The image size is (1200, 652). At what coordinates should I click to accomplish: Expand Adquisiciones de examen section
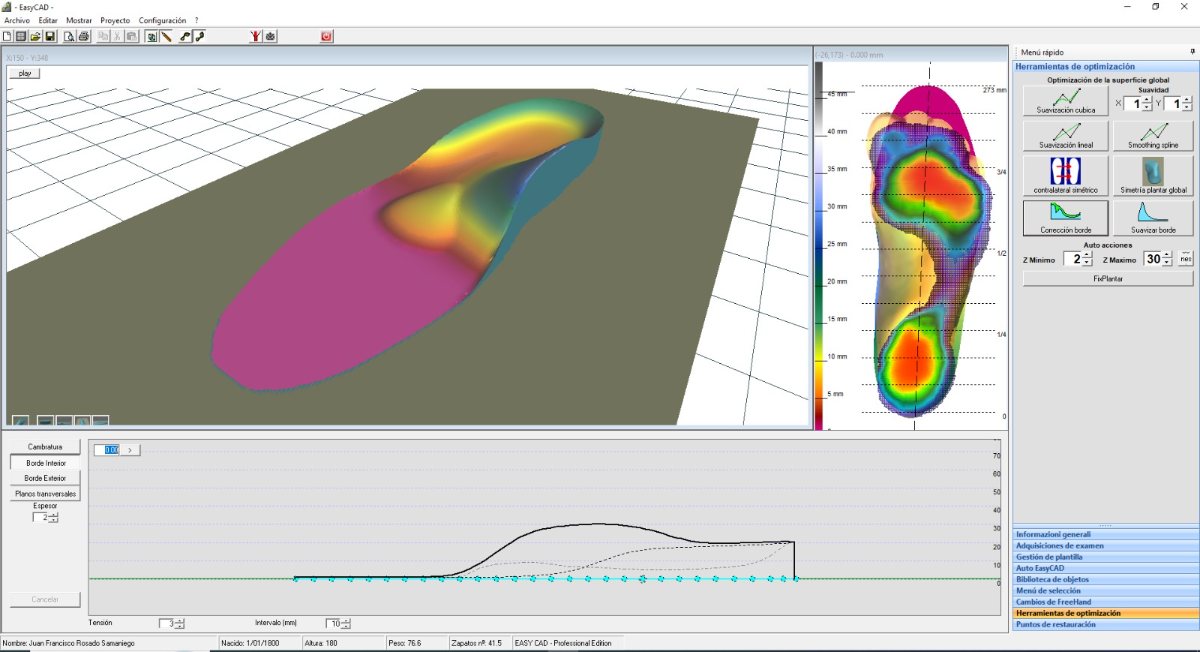point(1105,545)
